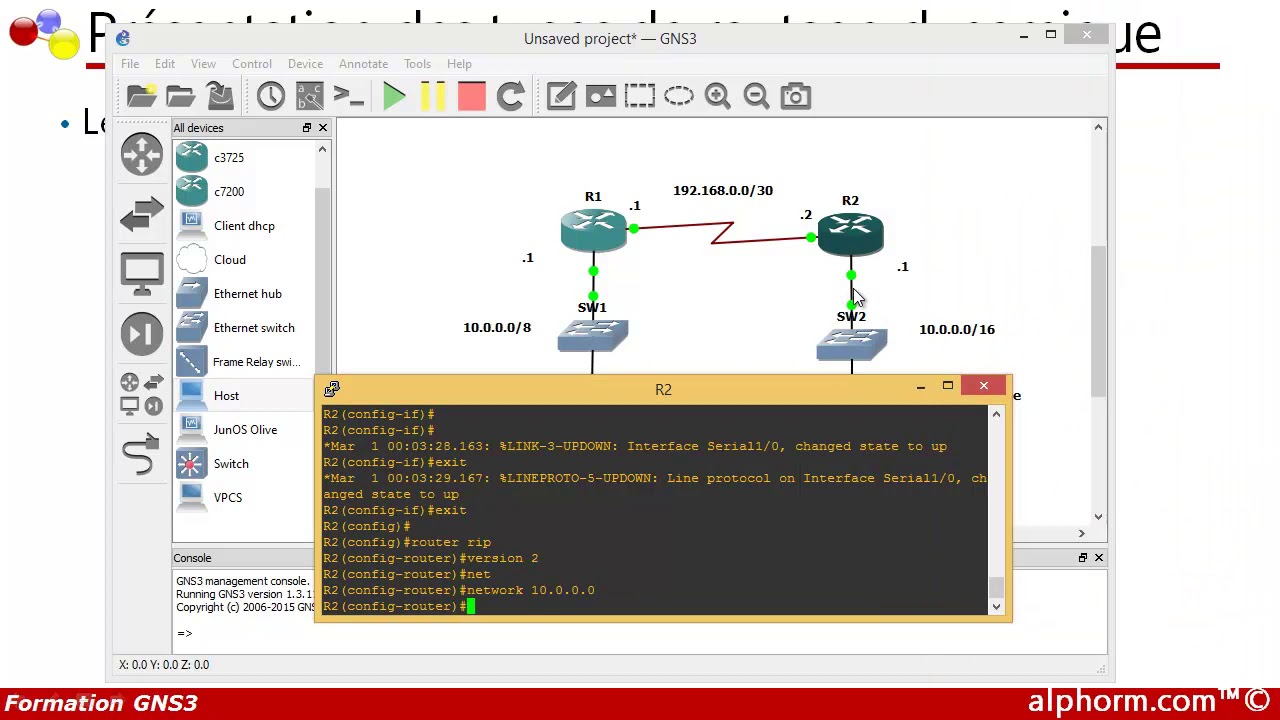
Task: Open the Device menu
Action: point(305,64)
